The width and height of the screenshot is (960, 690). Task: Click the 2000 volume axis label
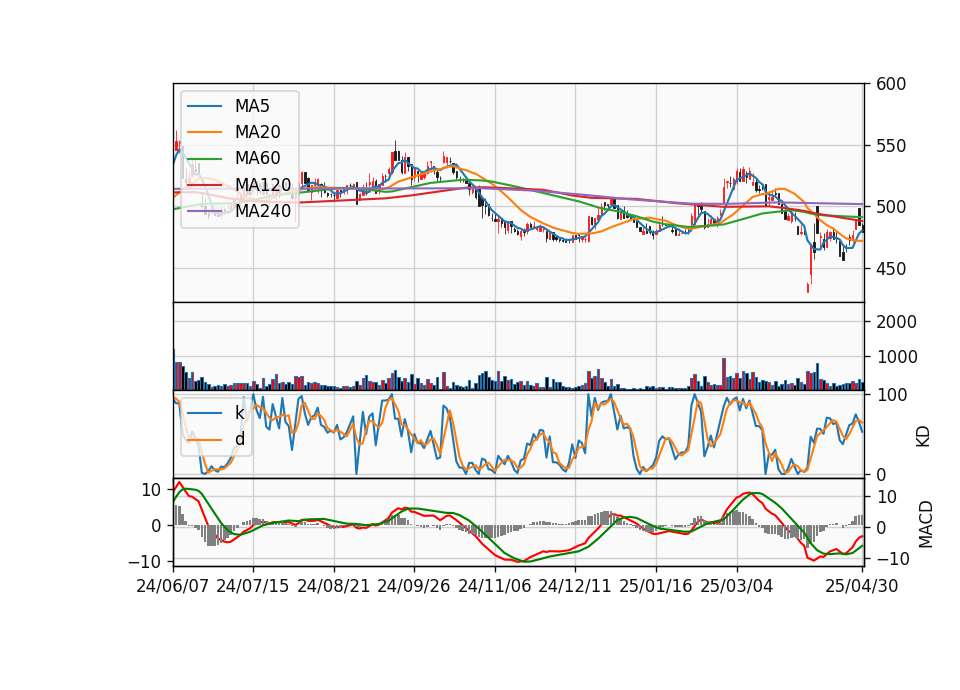(x=896, y=322)
